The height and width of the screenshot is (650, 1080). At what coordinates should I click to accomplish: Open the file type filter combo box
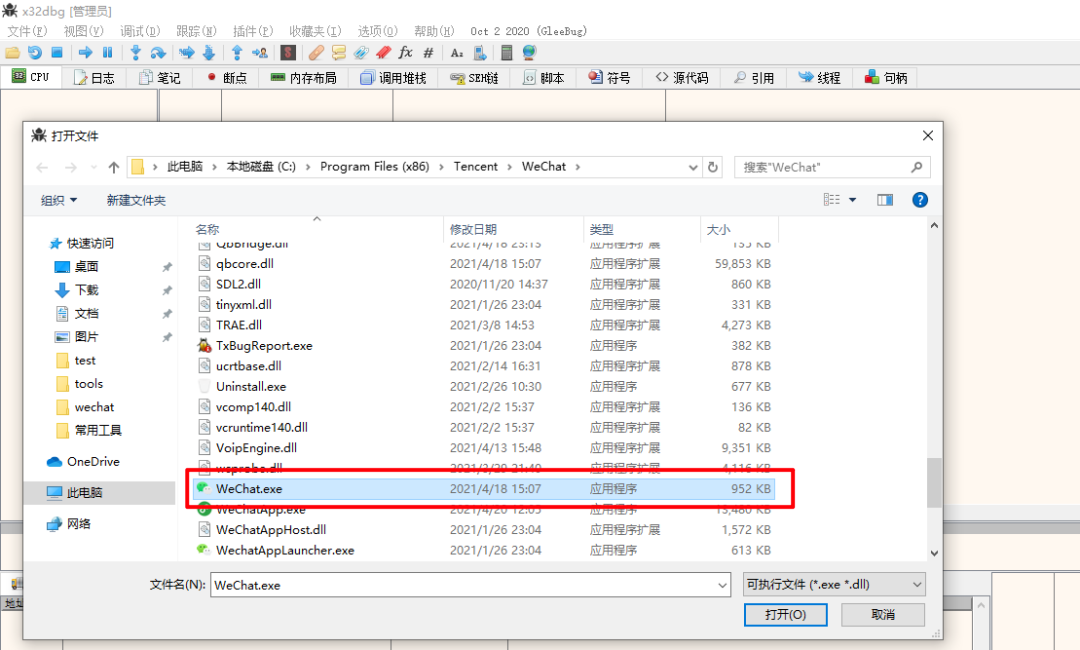834,585
